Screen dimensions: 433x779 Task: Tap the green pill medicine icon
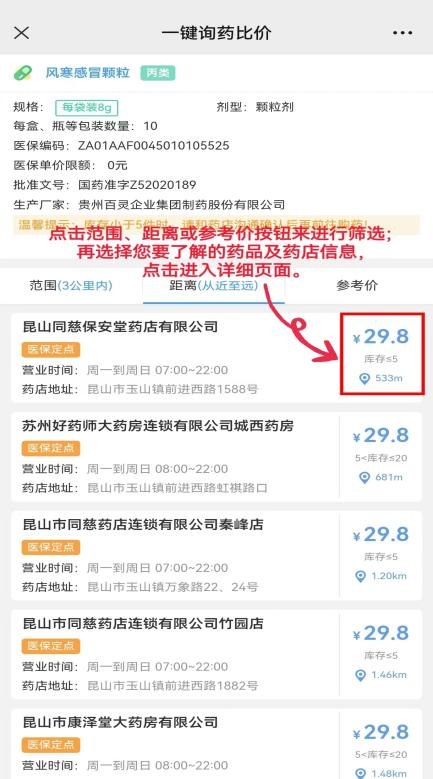pos(23,74)
